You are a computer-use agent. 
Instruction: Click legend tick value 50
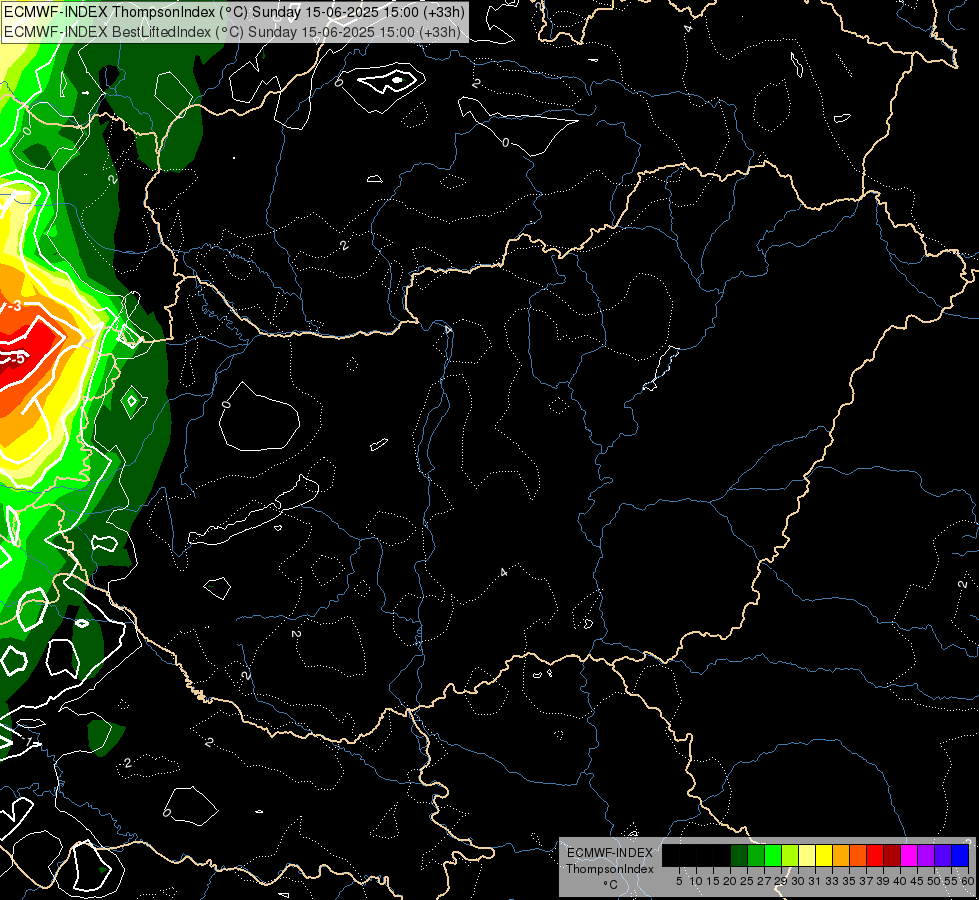934,881
